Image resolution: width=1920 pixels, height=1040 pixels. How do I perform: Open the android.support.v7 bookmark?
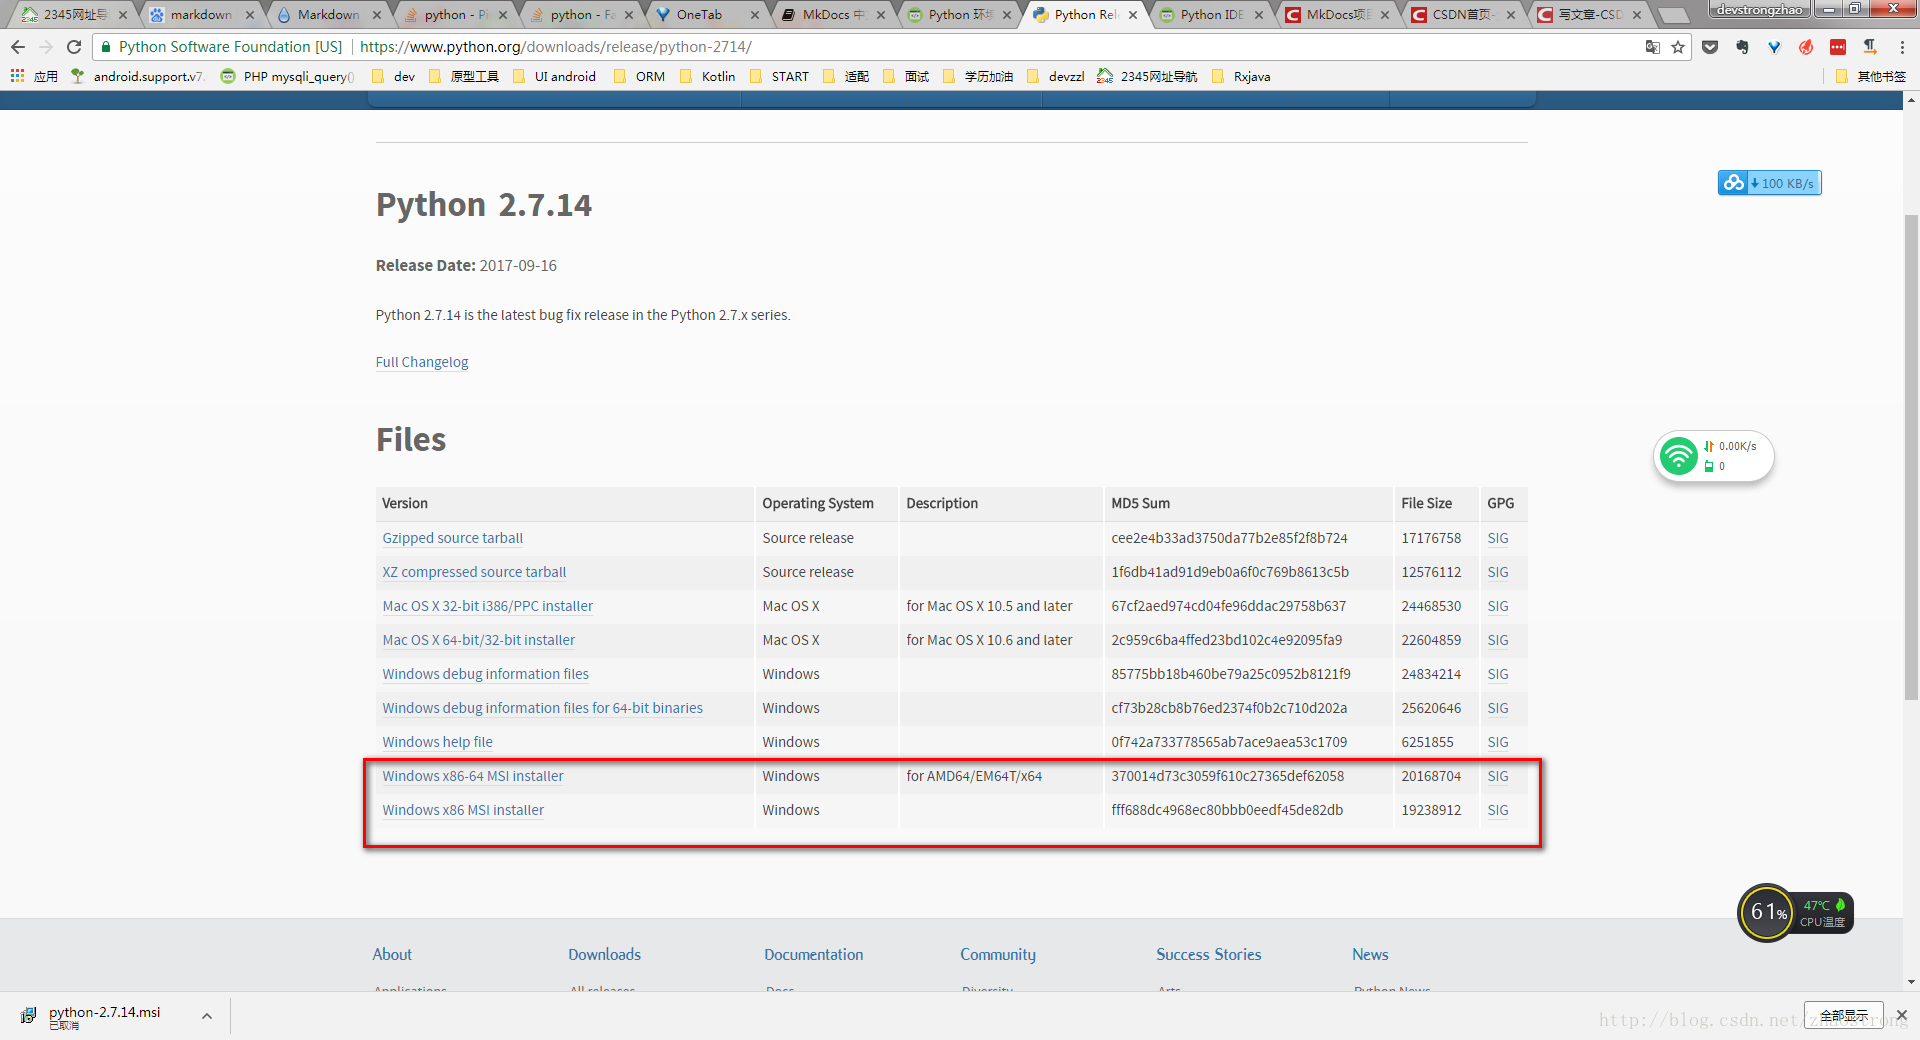(138, 76)
